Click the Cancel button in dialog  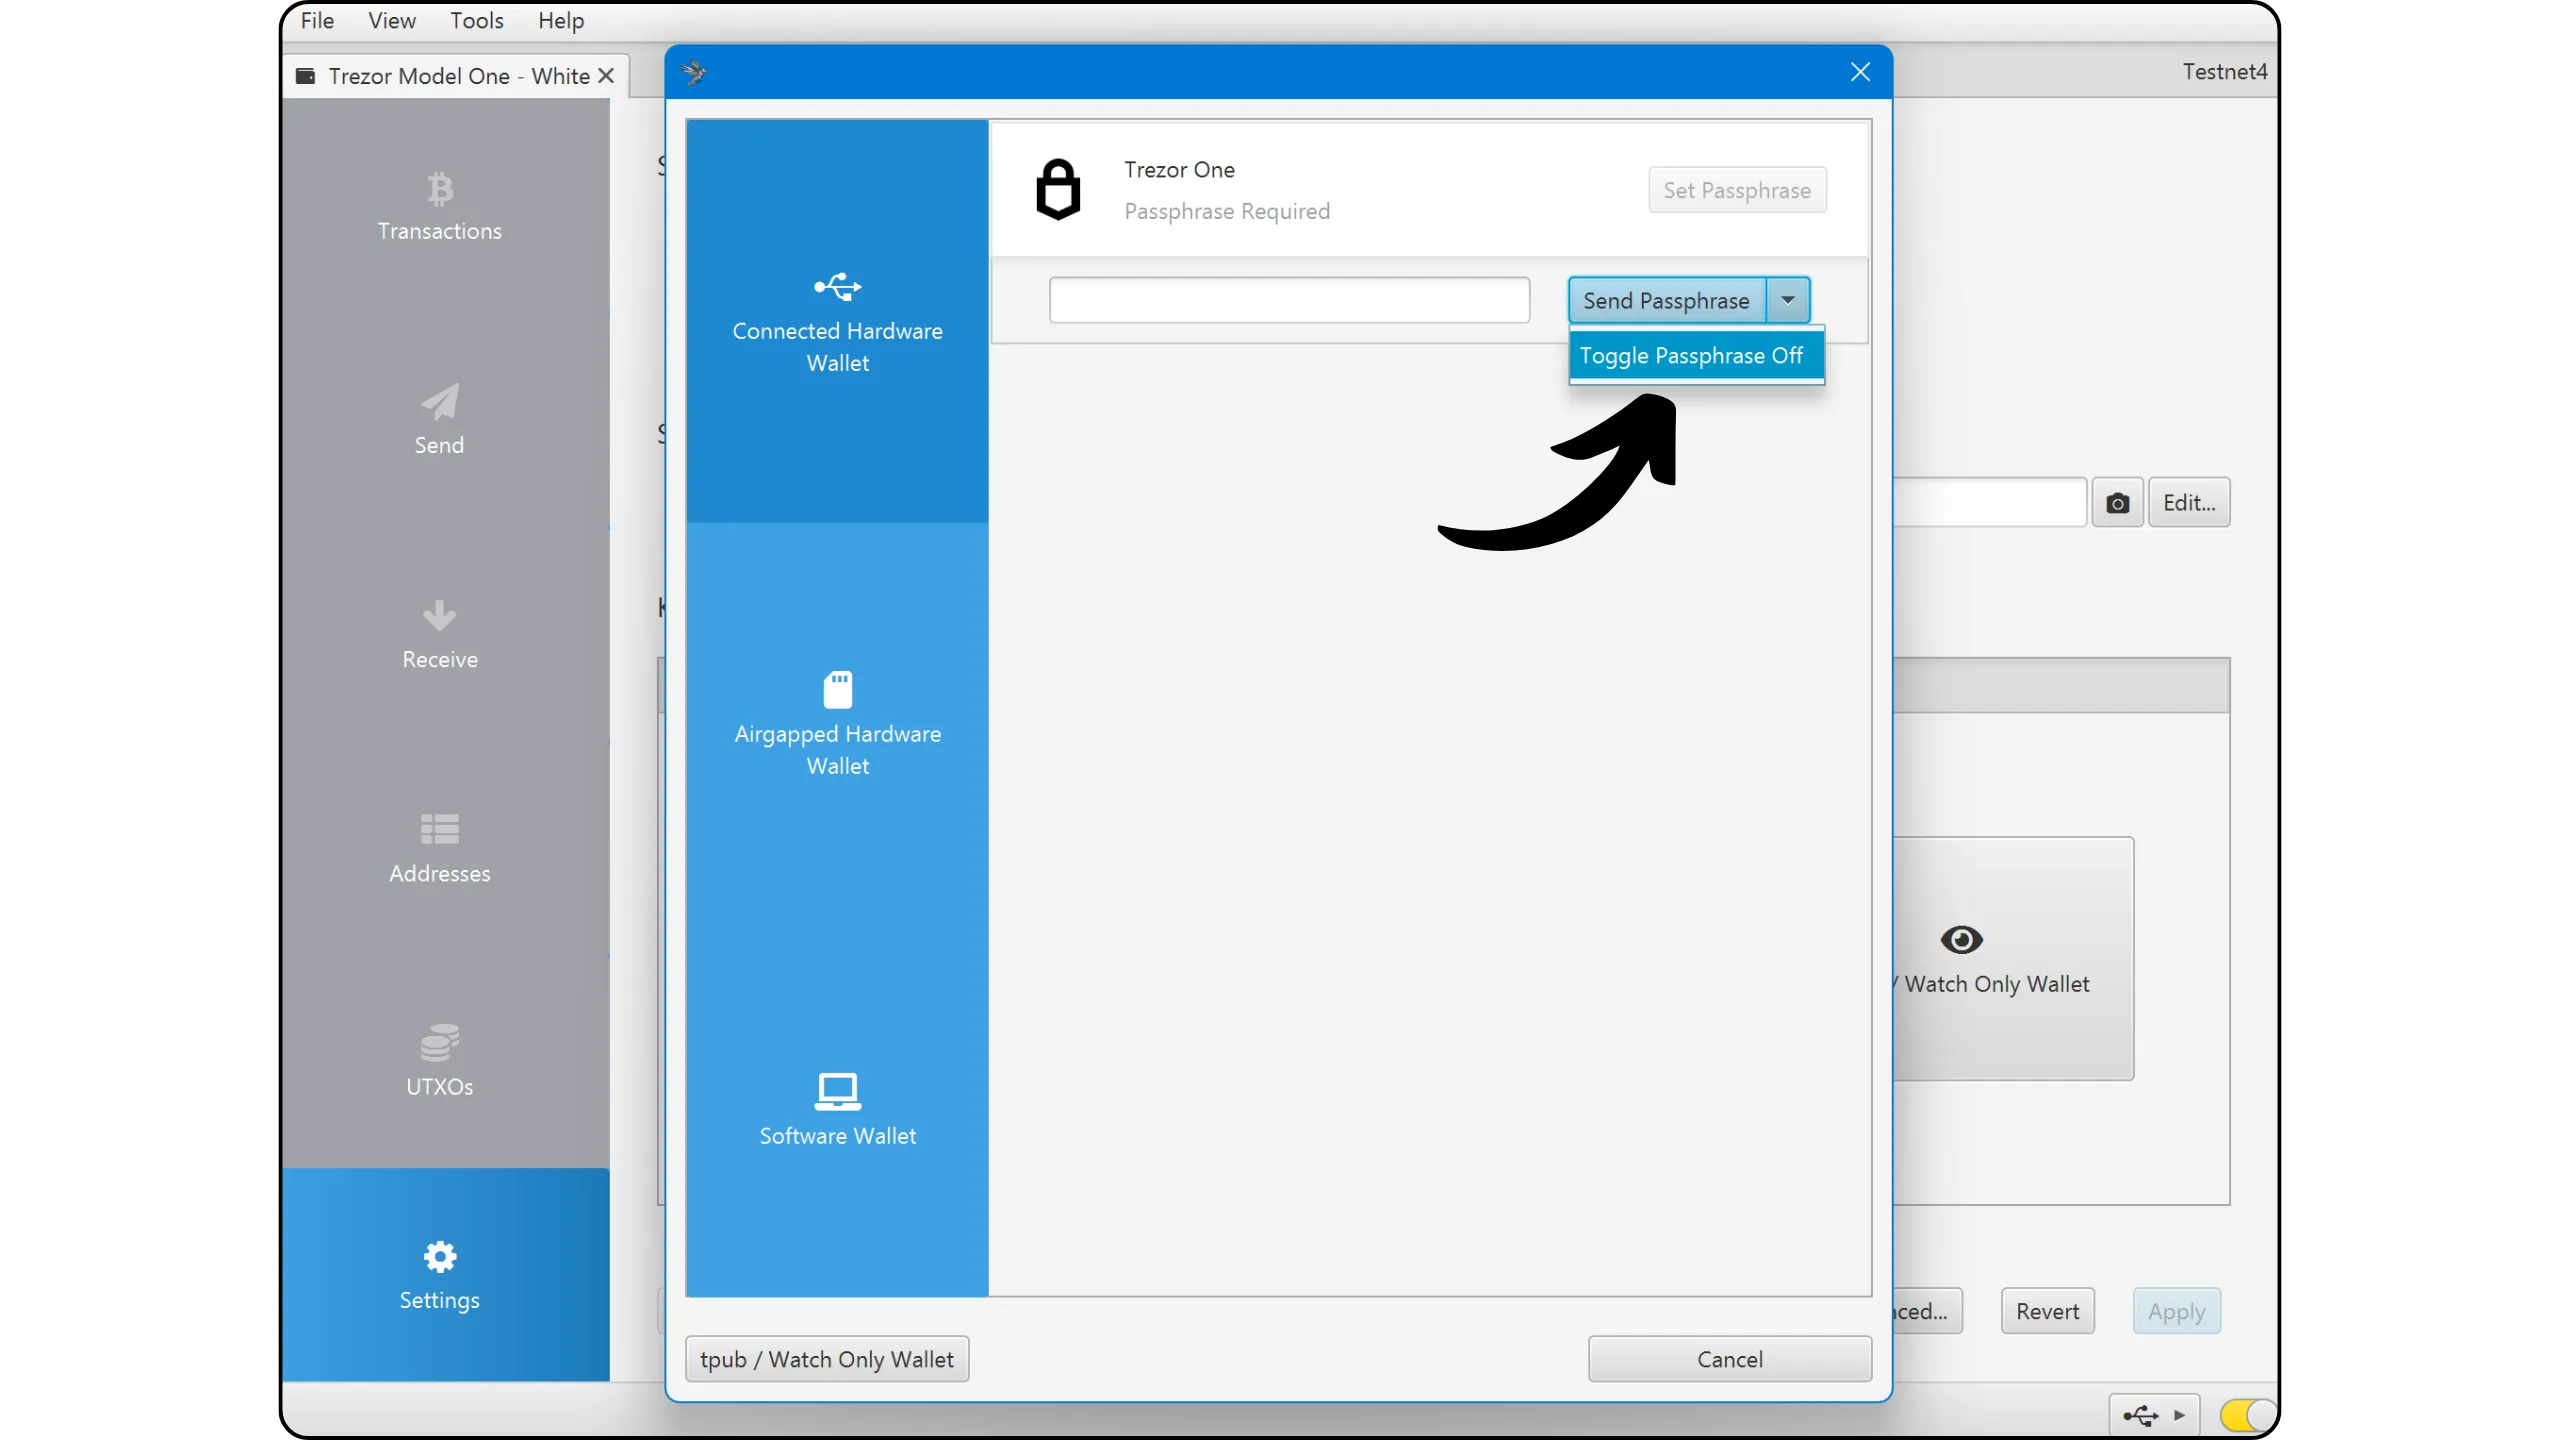[1729, 1359]
